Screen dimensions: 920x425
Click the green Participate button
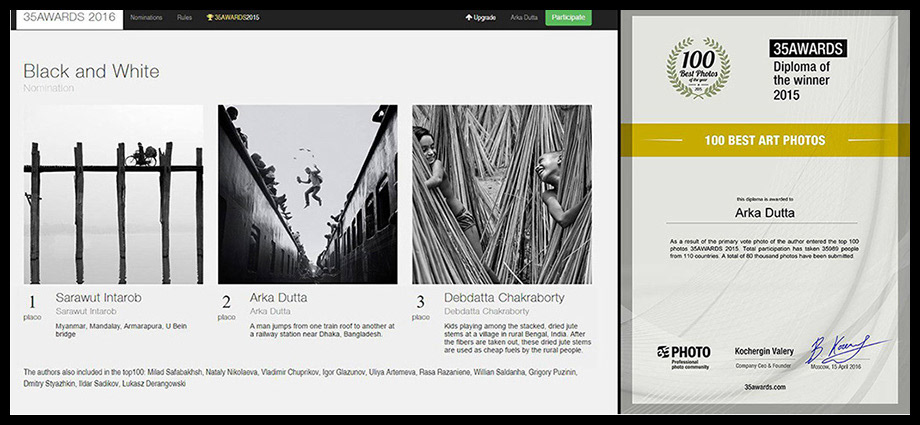click(x=568, y=18)
